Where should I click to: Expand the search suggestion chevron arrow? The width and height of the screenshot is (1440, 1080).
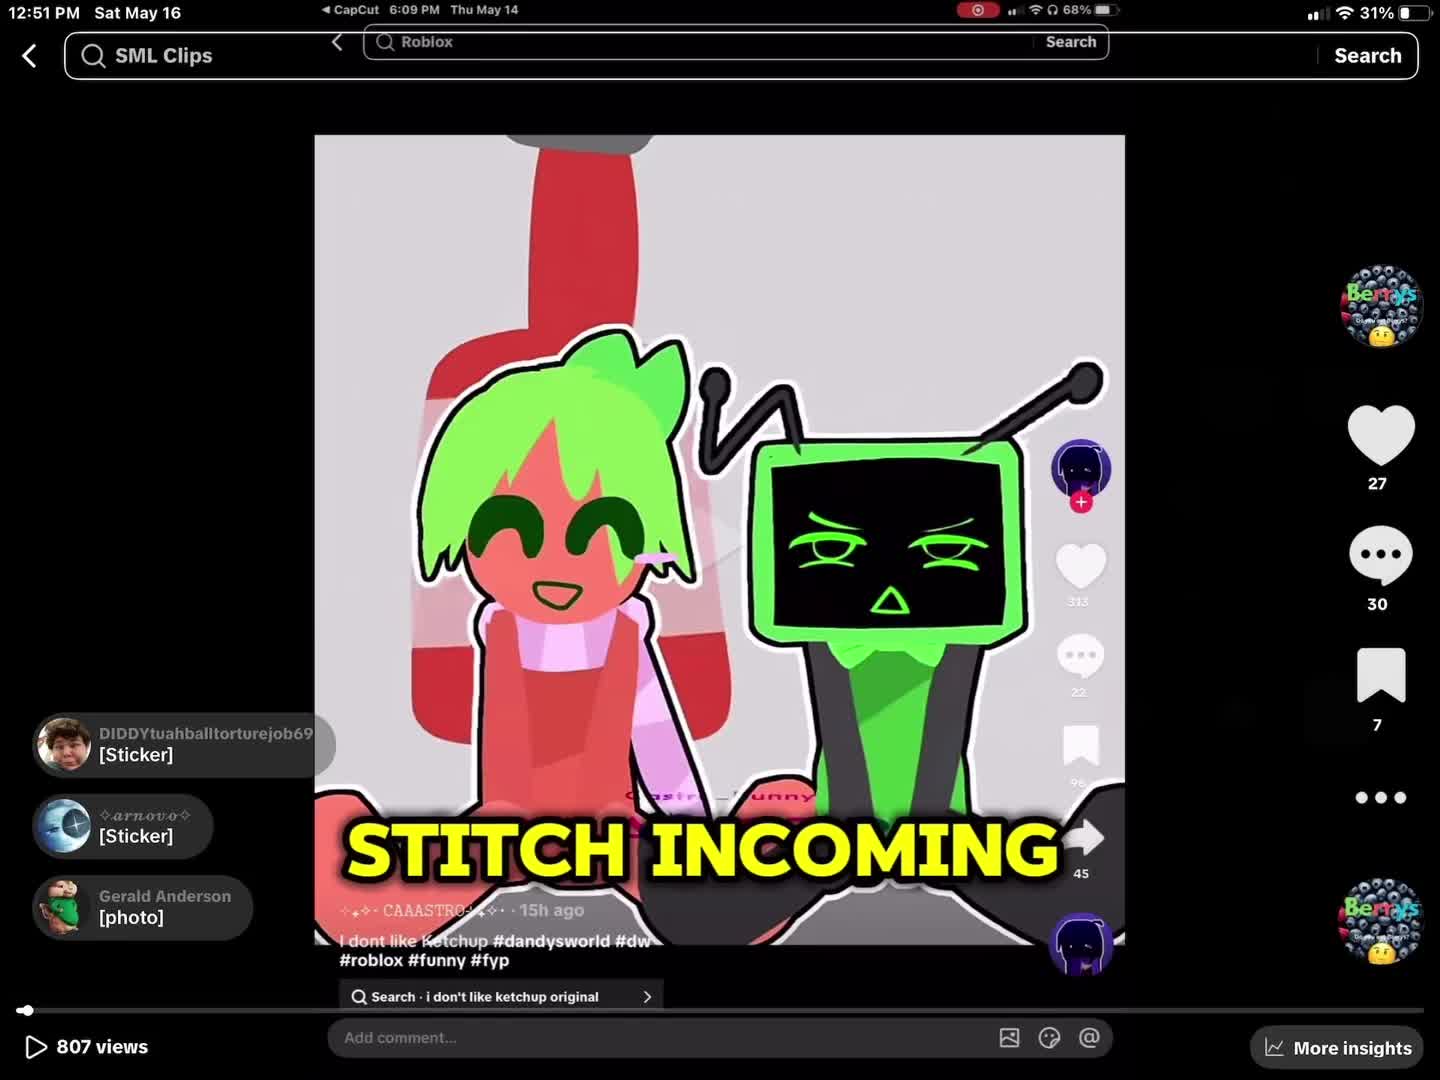pyautogui.click(x=647, y=997)
